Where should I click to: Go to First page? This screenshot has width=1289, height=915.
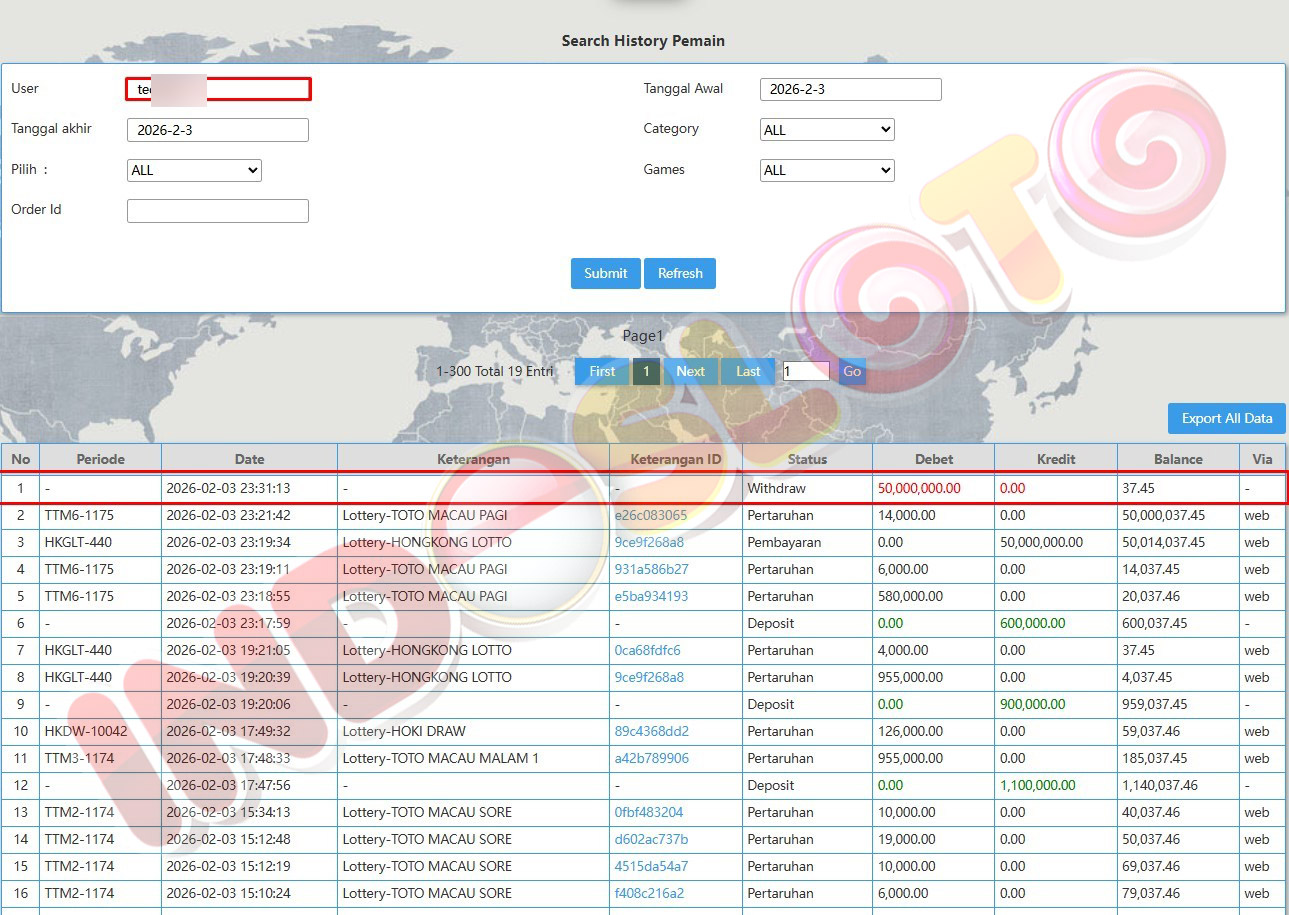(x=602, y=371)
